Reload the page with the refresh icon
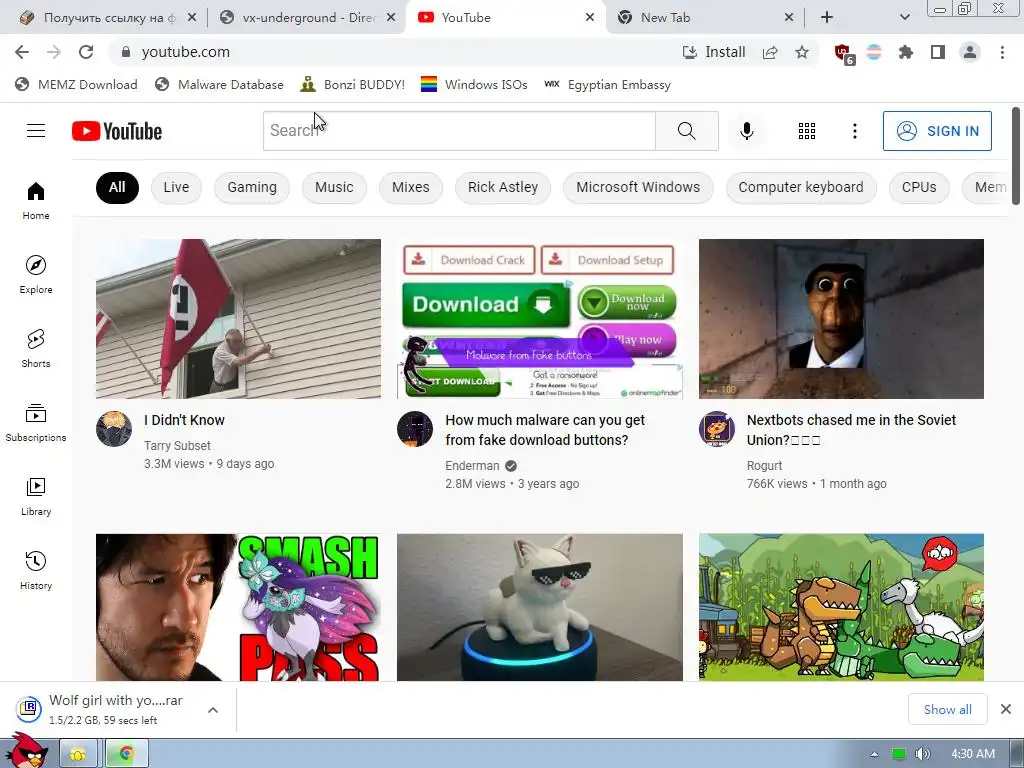Screen dimensions: 1024x768 tap(86, 52)
